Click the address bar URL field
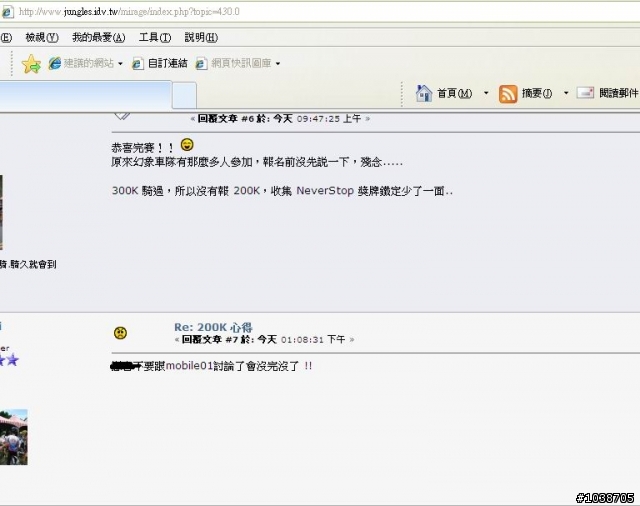Image resolution: width=640 pixels, height=506 pixels. pos(320,12)
